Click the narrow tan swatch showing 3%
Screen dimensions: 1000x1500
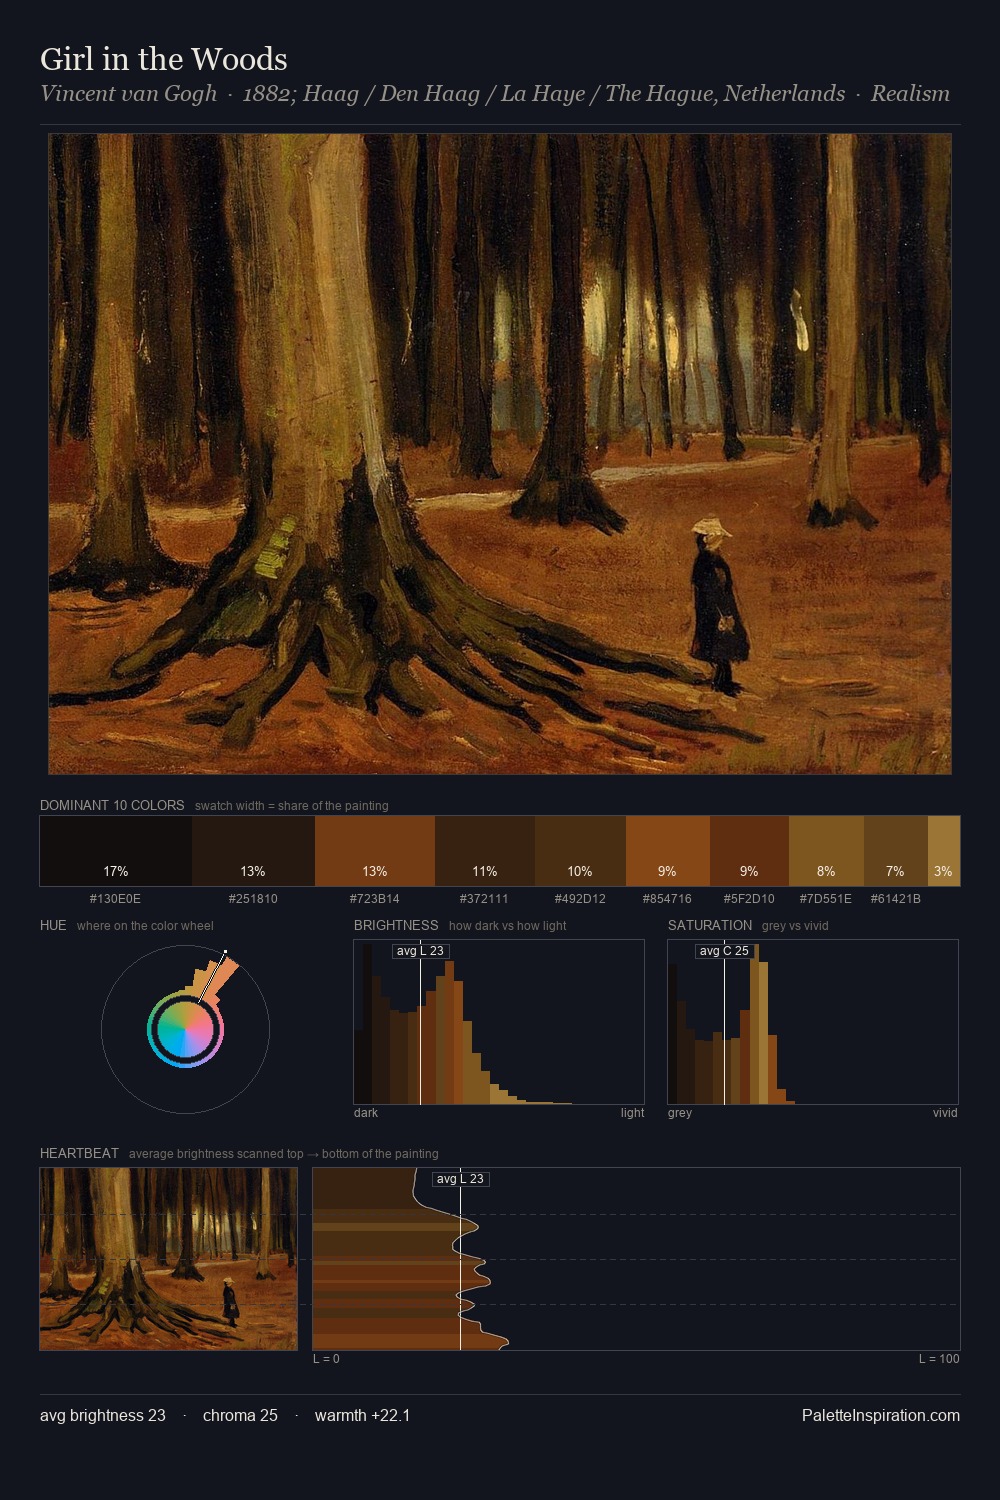click(x=944, y=851)
